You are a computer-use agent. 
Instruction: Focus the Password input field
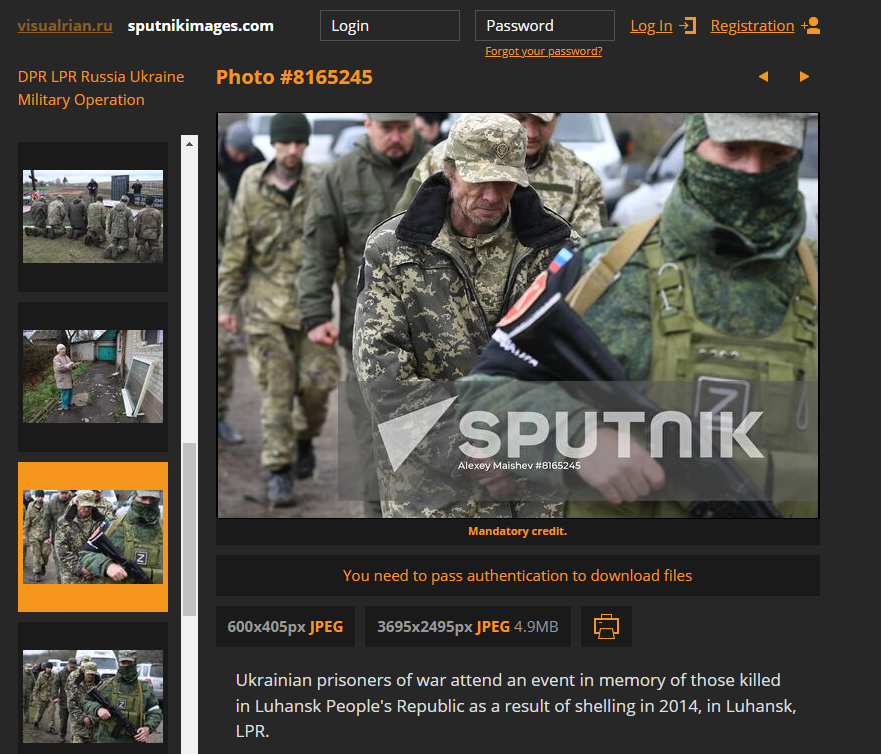545,26
